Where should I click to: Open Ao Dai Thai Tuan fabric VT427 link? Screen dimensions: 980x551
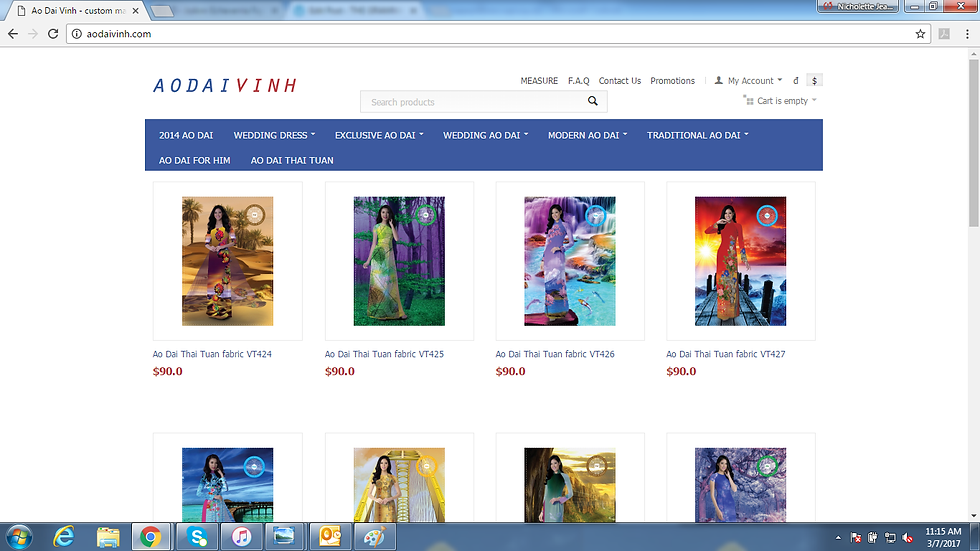coord(725,354)
